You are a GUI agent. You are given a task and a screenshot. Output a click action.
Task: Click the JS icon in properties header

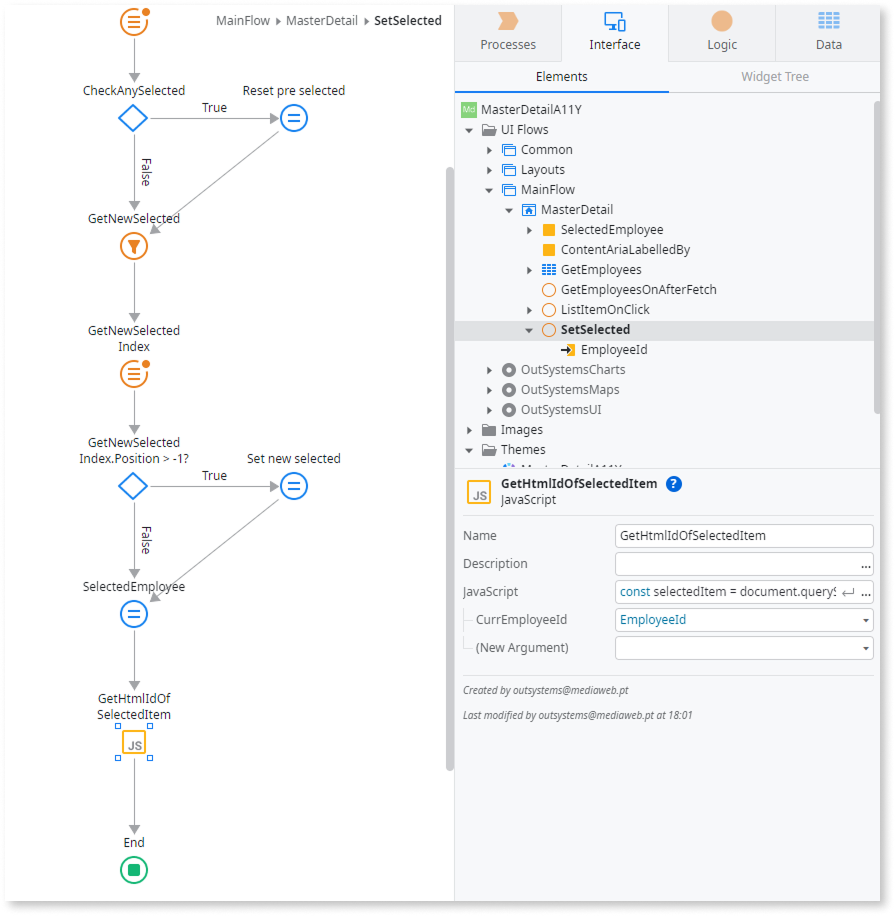coord(478,492)
